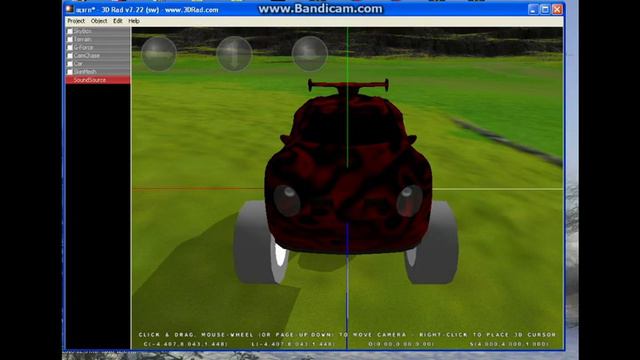Click the third viewport sphere control
640x360 pixels.
[309, 54]
